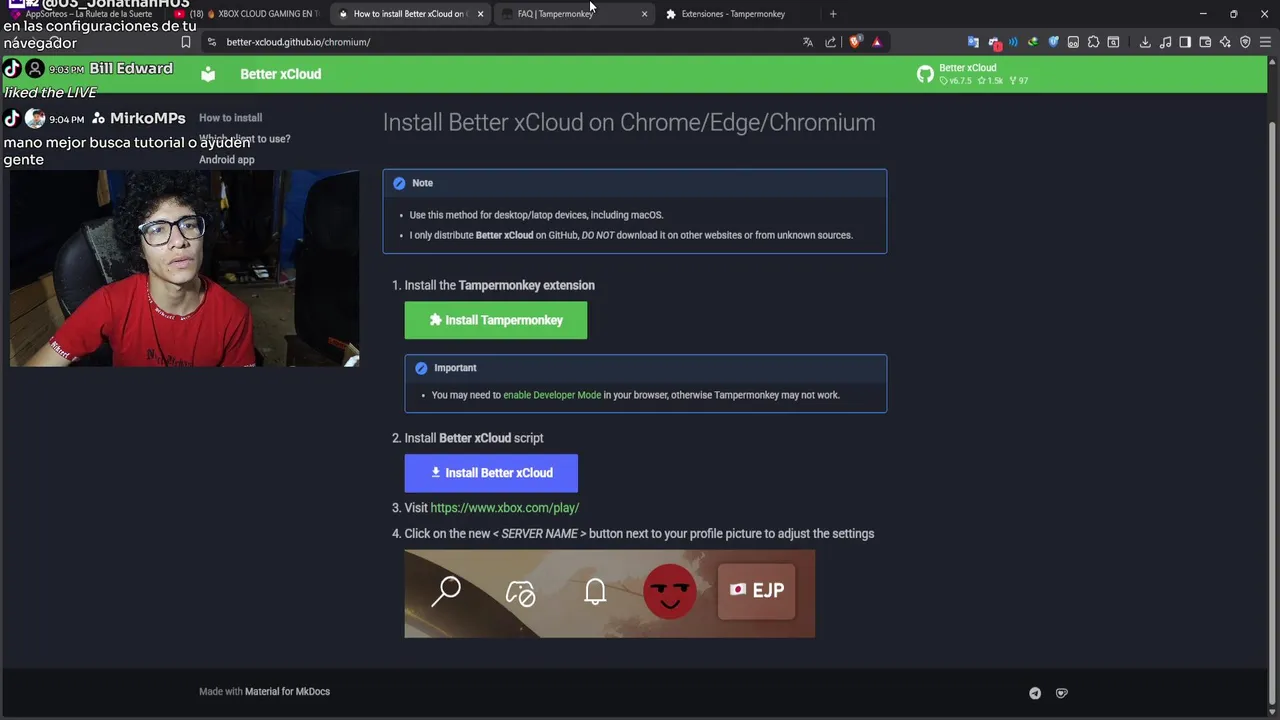Switch to XBOX CLOUD GAMING tab
Viewport: 1280px width, 720px height.
[247, 14]
